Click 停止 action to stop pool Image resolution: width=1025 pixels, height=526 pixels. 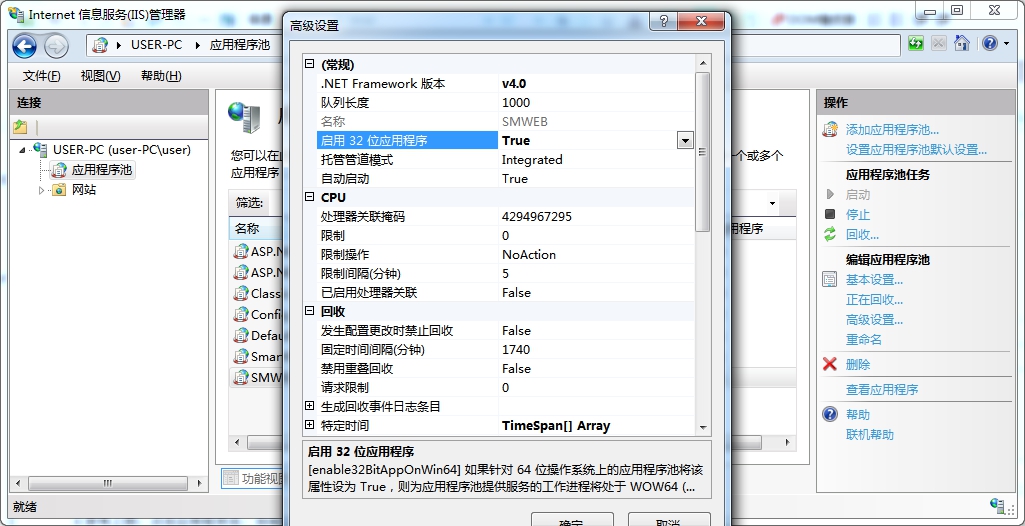coord(858,214)
